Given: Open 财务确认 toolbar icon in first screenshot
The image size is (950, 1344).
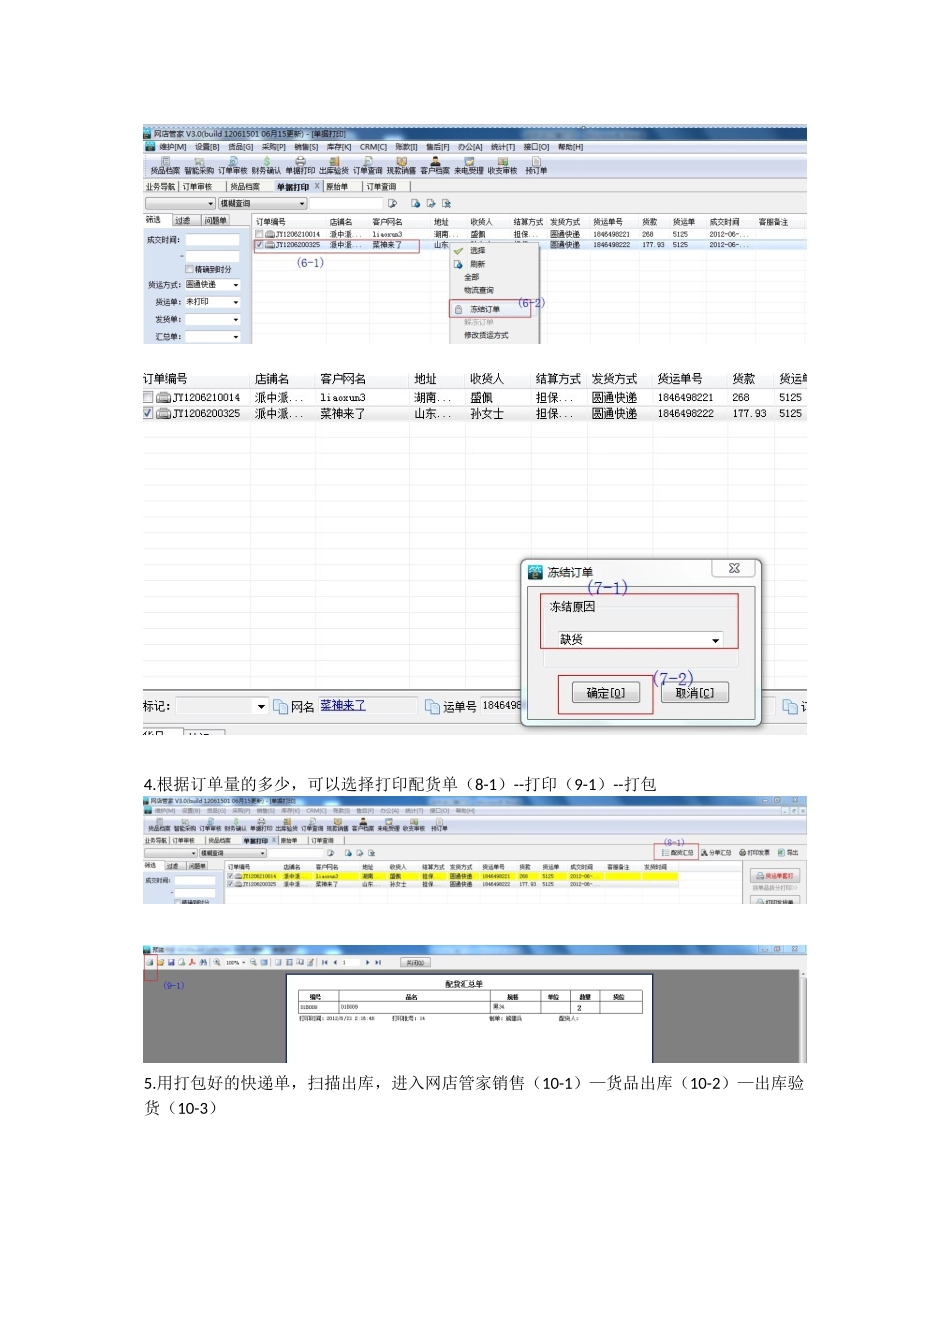Looking at the screenshot, I should click(x=267, y=161).
